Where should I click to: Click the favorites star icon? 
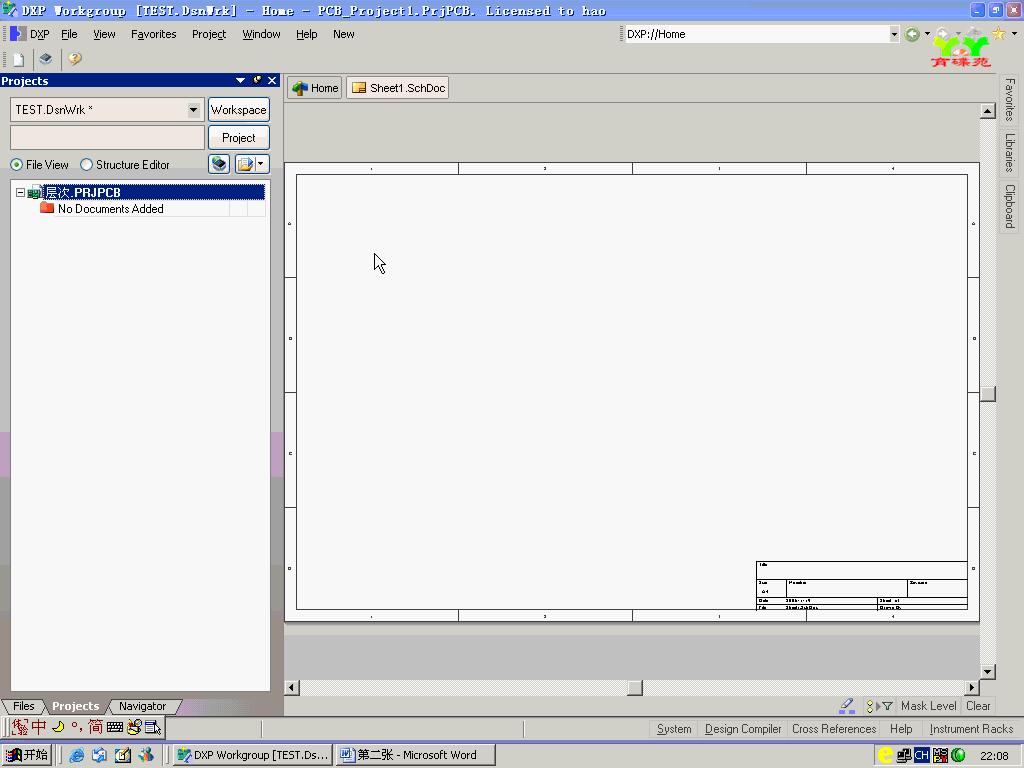[x=999, y=33]
